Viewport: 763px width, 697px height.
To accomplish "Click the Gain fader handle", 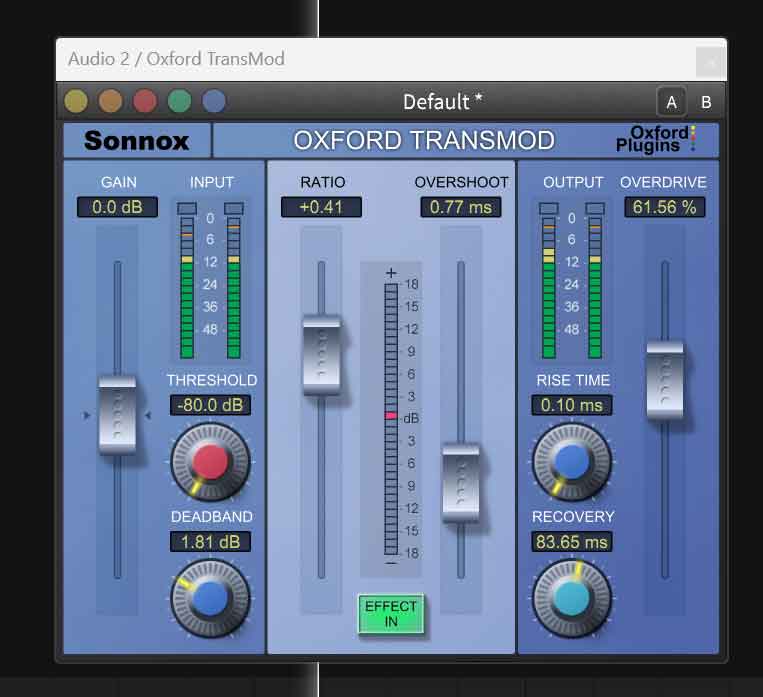I will [x=117, y=414].
